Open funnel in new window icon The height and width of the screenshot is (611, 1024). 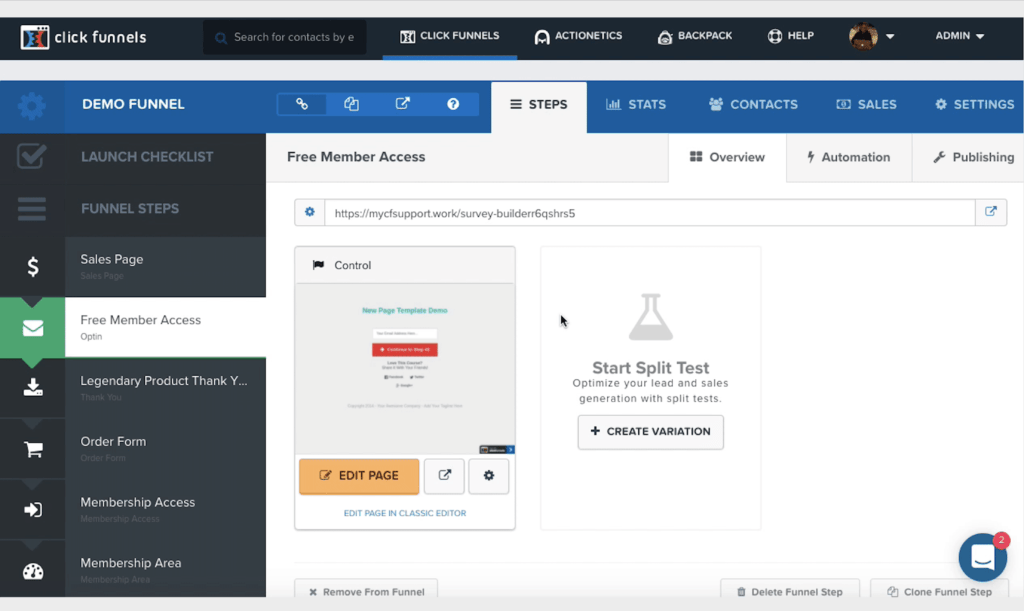coord(402,104)
